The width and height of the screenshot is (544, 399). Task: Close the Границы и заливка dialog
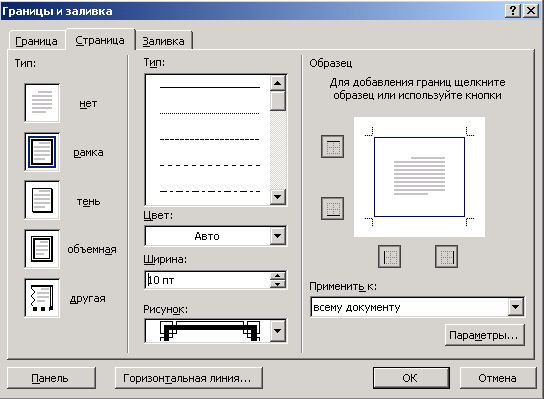[x=531, y=11]
